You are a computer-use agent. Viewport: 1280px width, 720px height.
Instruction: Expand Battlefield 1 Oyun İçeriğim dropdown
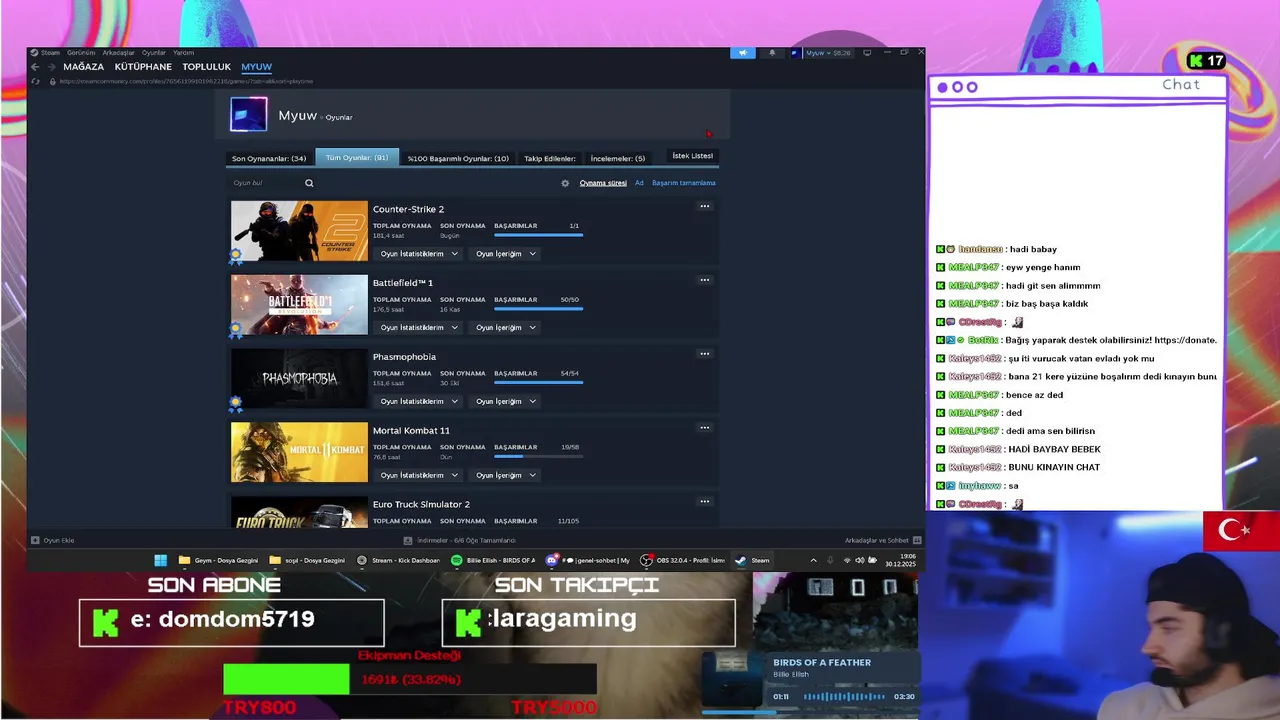pos(506,328)
